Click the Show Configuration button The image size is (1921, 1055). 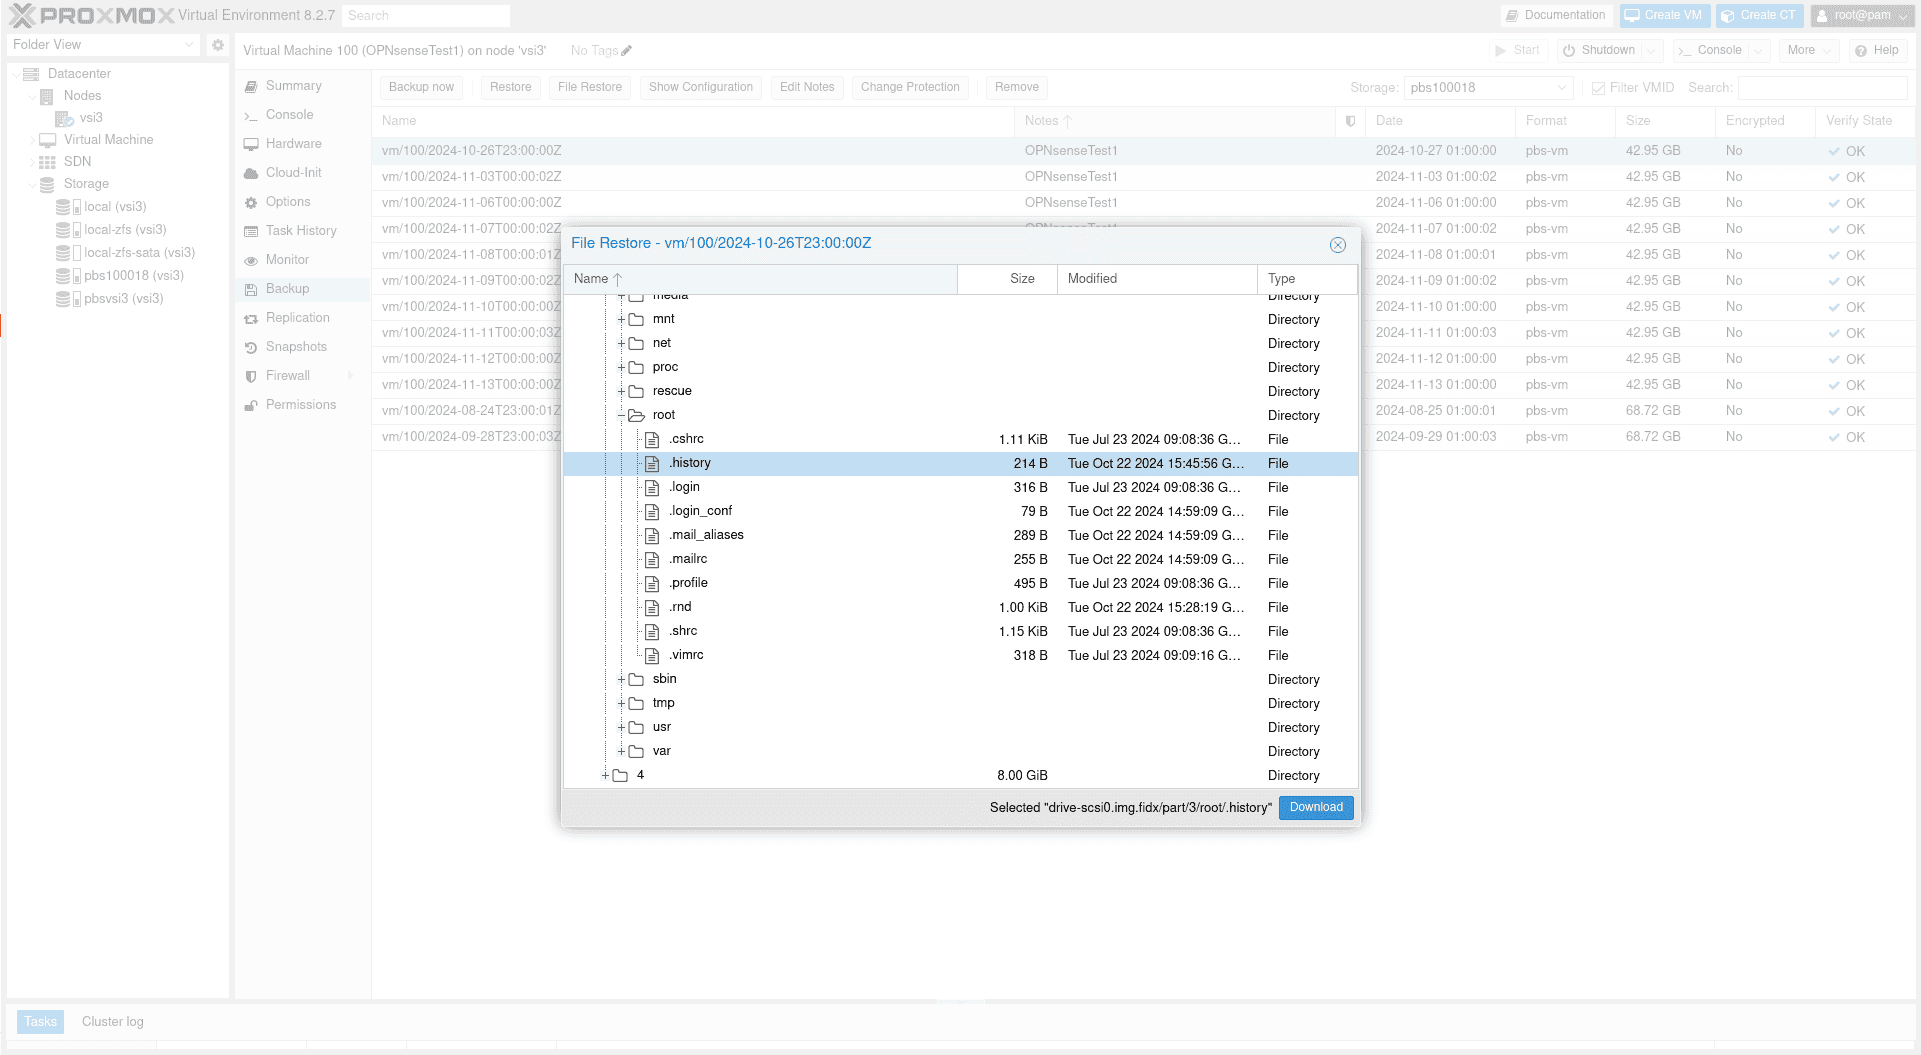coord(700,88)
